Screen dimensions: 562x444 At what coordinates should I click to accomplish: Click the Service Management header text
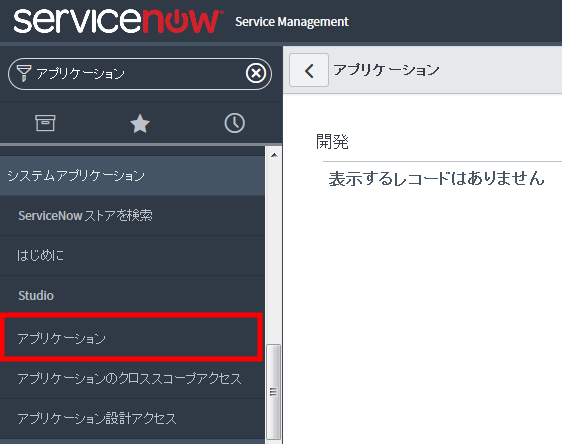coord(292,22)
